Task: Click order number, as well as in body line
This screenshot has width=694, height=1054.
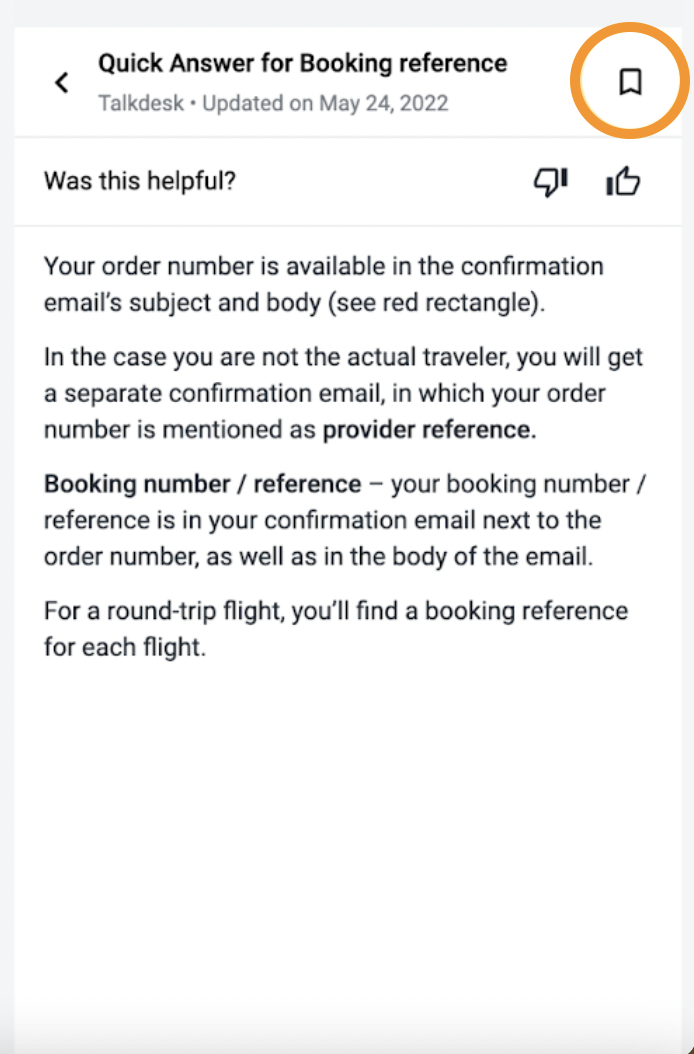Action: coord(318,557)
